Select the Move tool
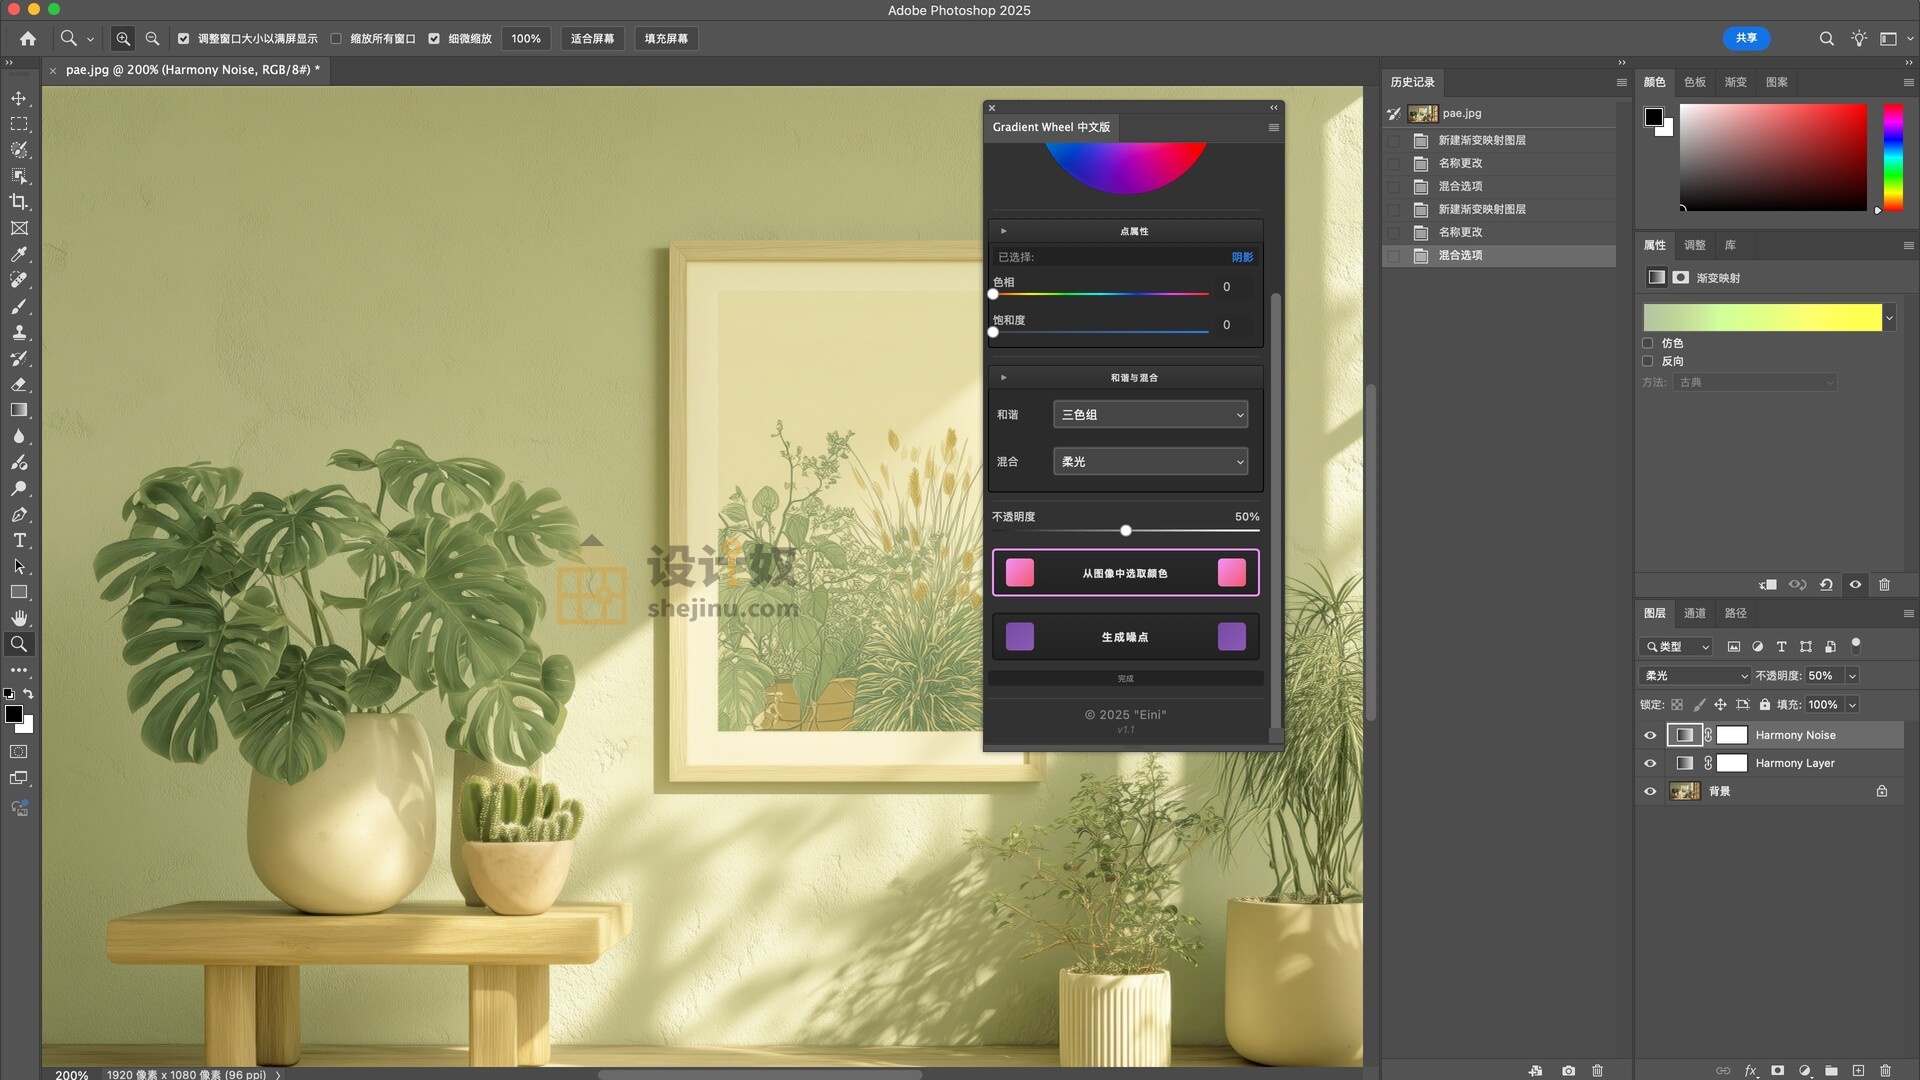Screen dimensions: 1920x1080 click(x=19, y=98)
